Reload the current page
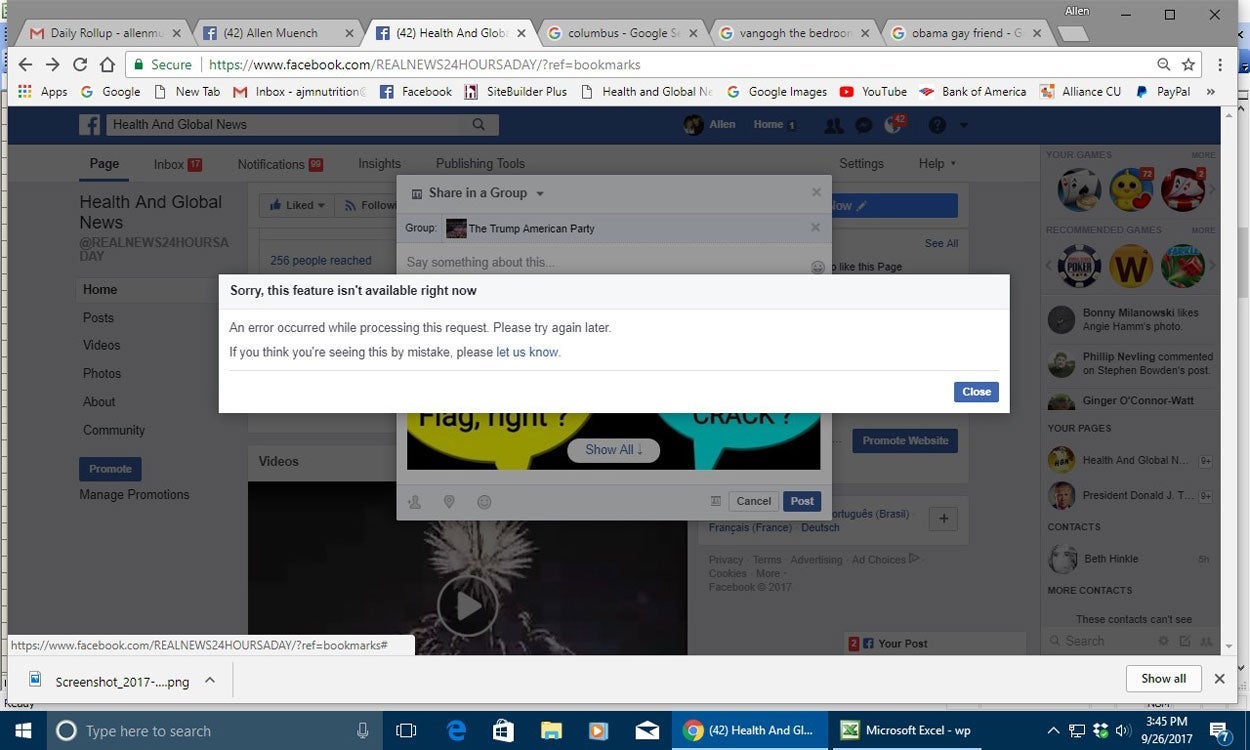This screenshot has height=750, width=1250. tap(80, 65)
